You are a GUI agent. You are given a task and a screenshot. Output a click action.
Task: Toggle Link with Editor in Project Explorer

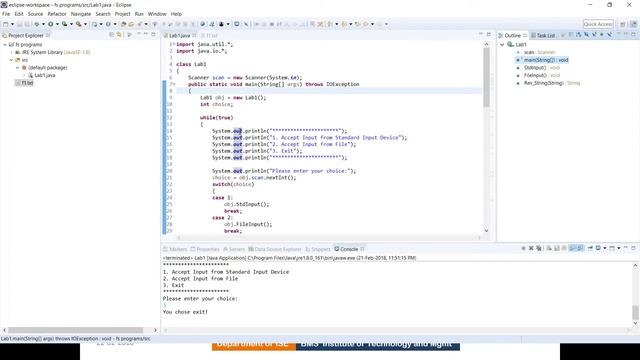pyautogui.click(x=119, y=35)
